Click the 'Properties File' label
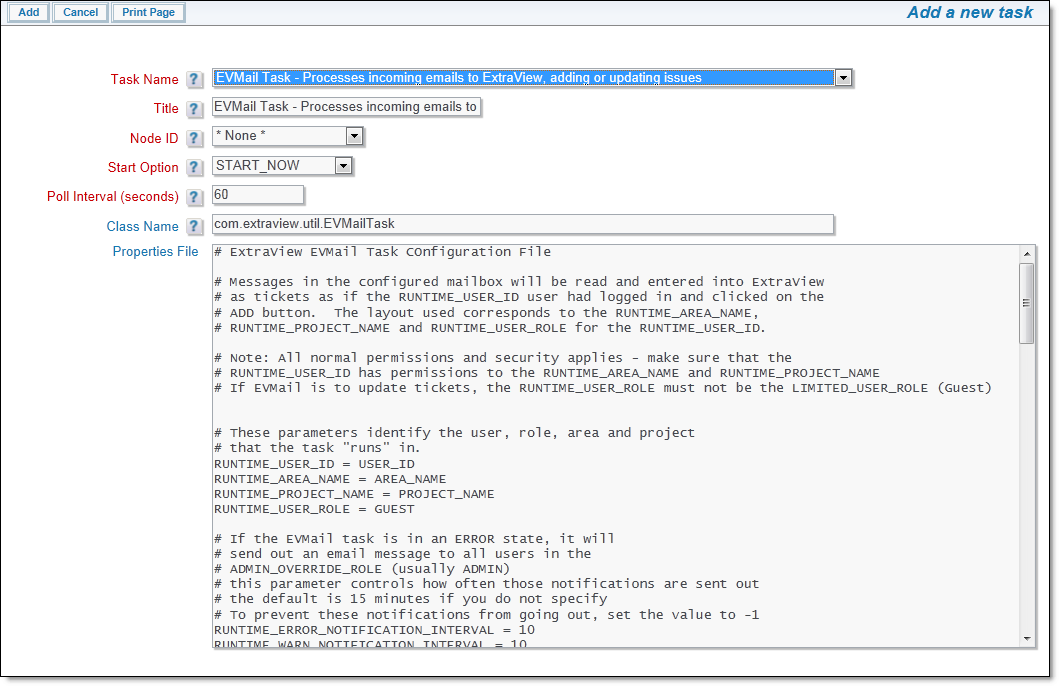 click(x=155, y=251)
